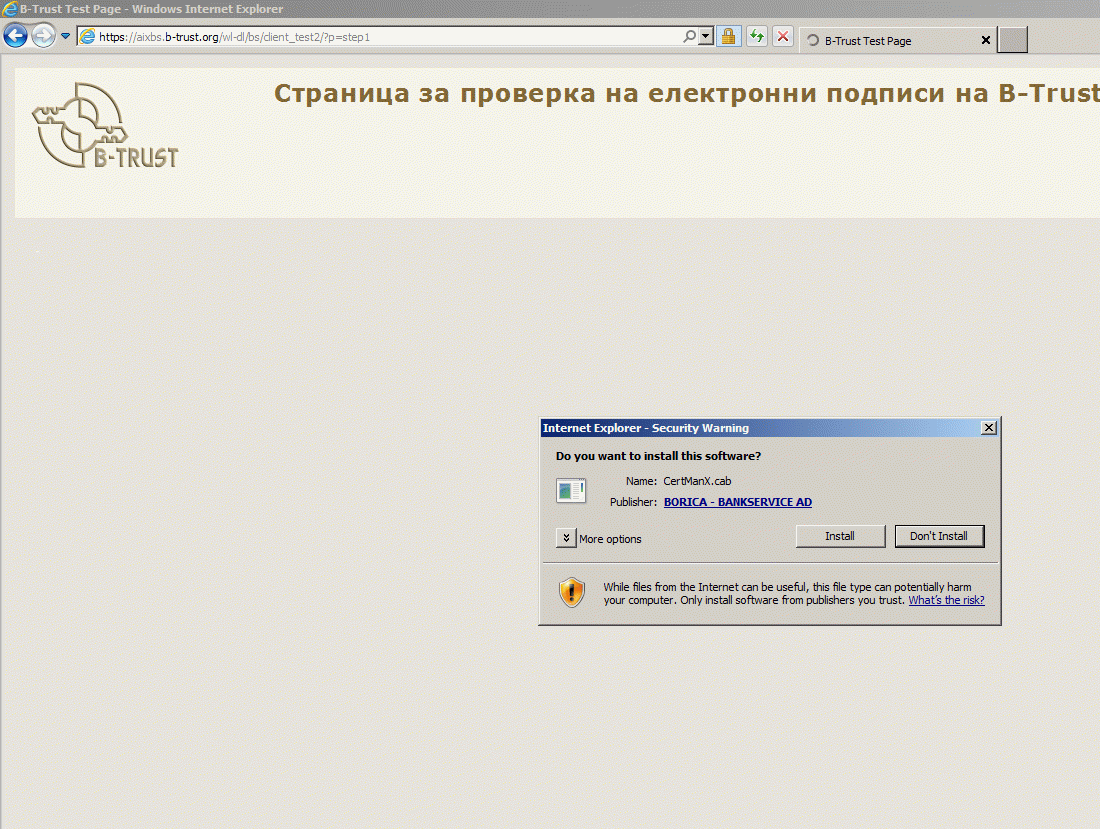Expand More options in the security dialog
Viewport: 1100px width, 829px height.
click(566, 538)
